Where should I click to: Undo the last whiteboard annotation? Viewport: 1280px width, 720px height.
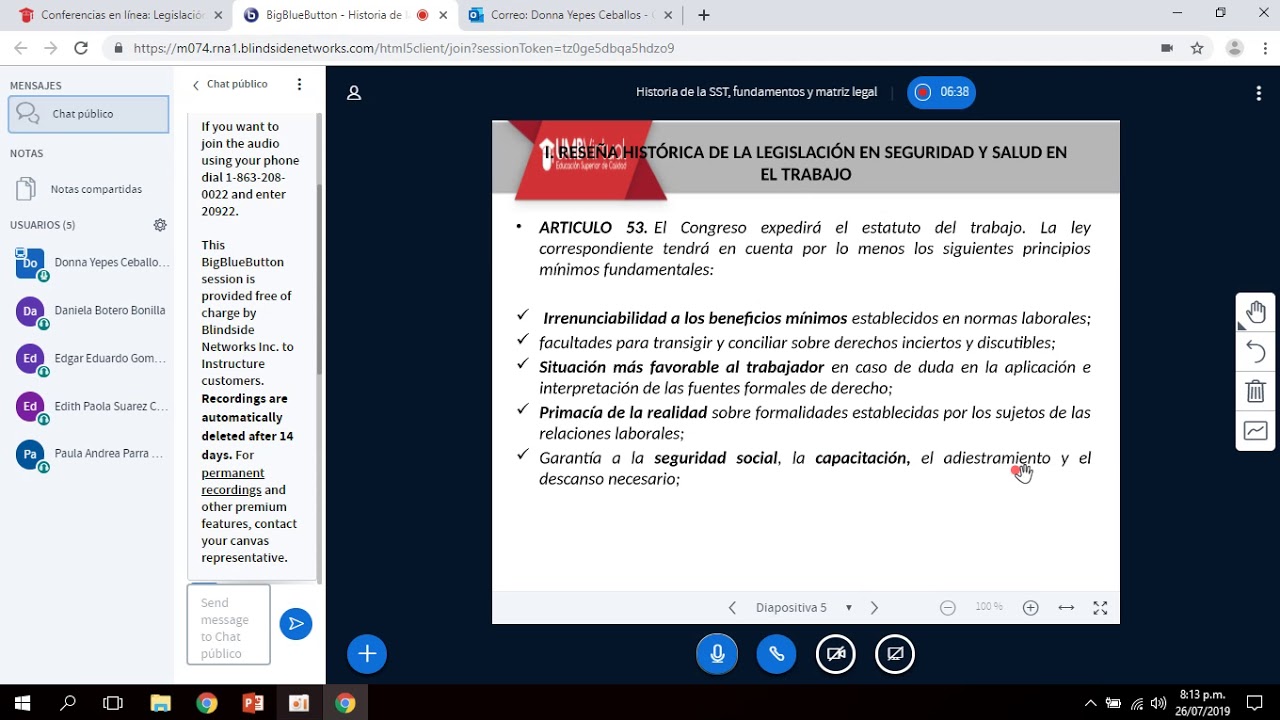(1256, 352)
